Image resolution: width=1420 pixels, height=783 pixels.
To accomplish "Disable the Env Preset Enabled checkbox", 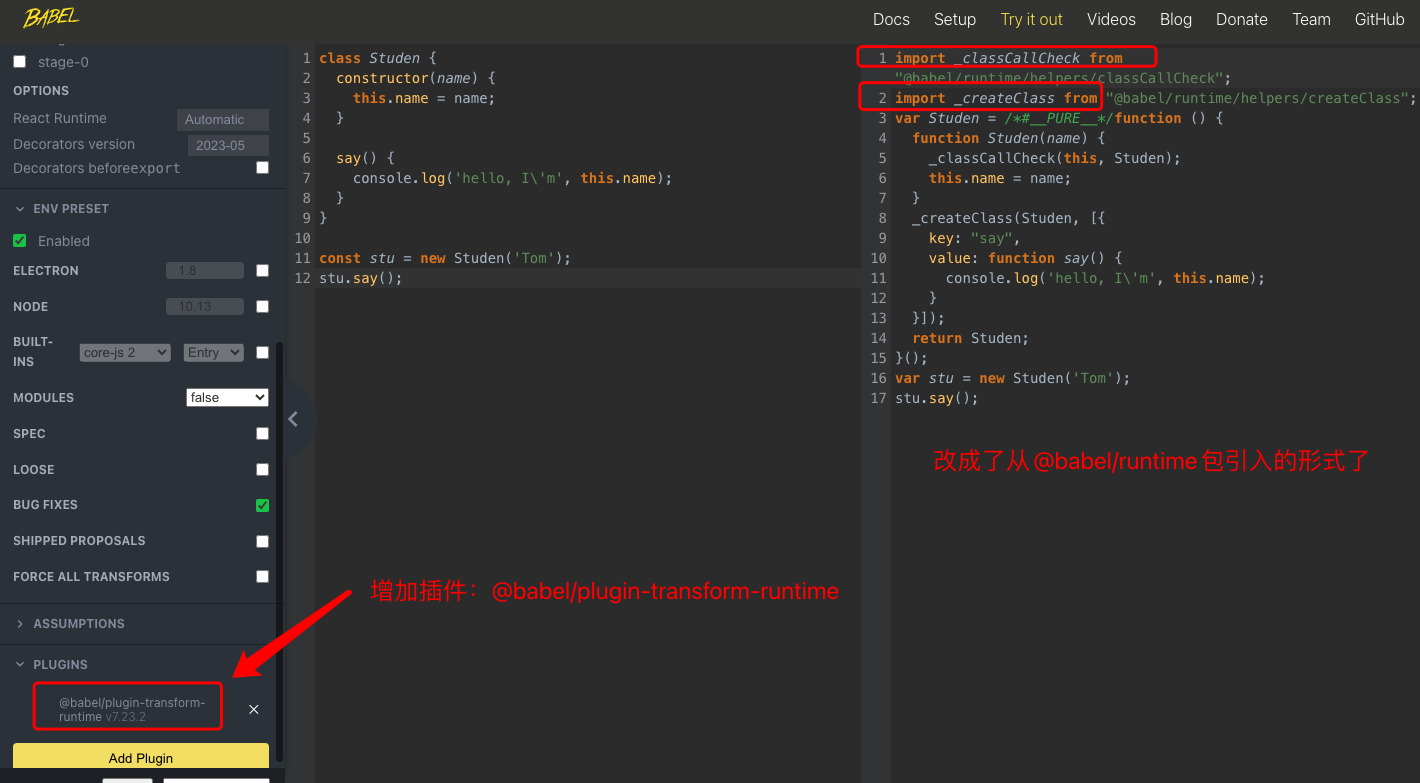I will tap(19, 241).
